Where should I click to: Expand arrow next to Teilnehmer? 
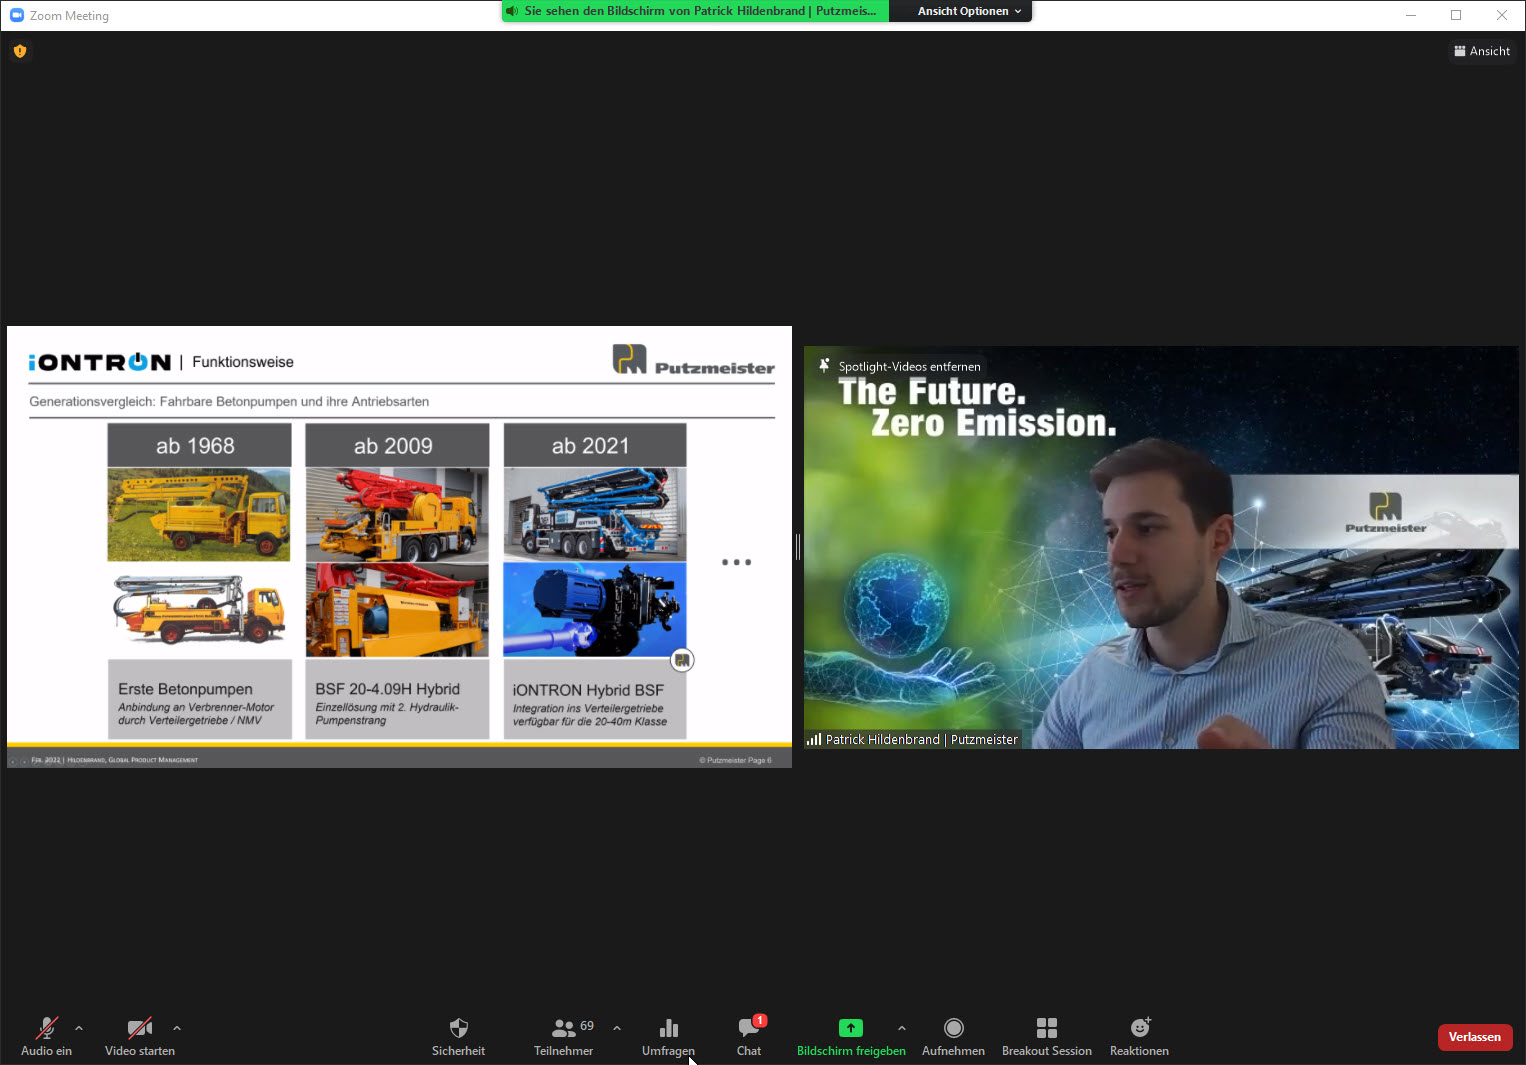point(617,1028)
